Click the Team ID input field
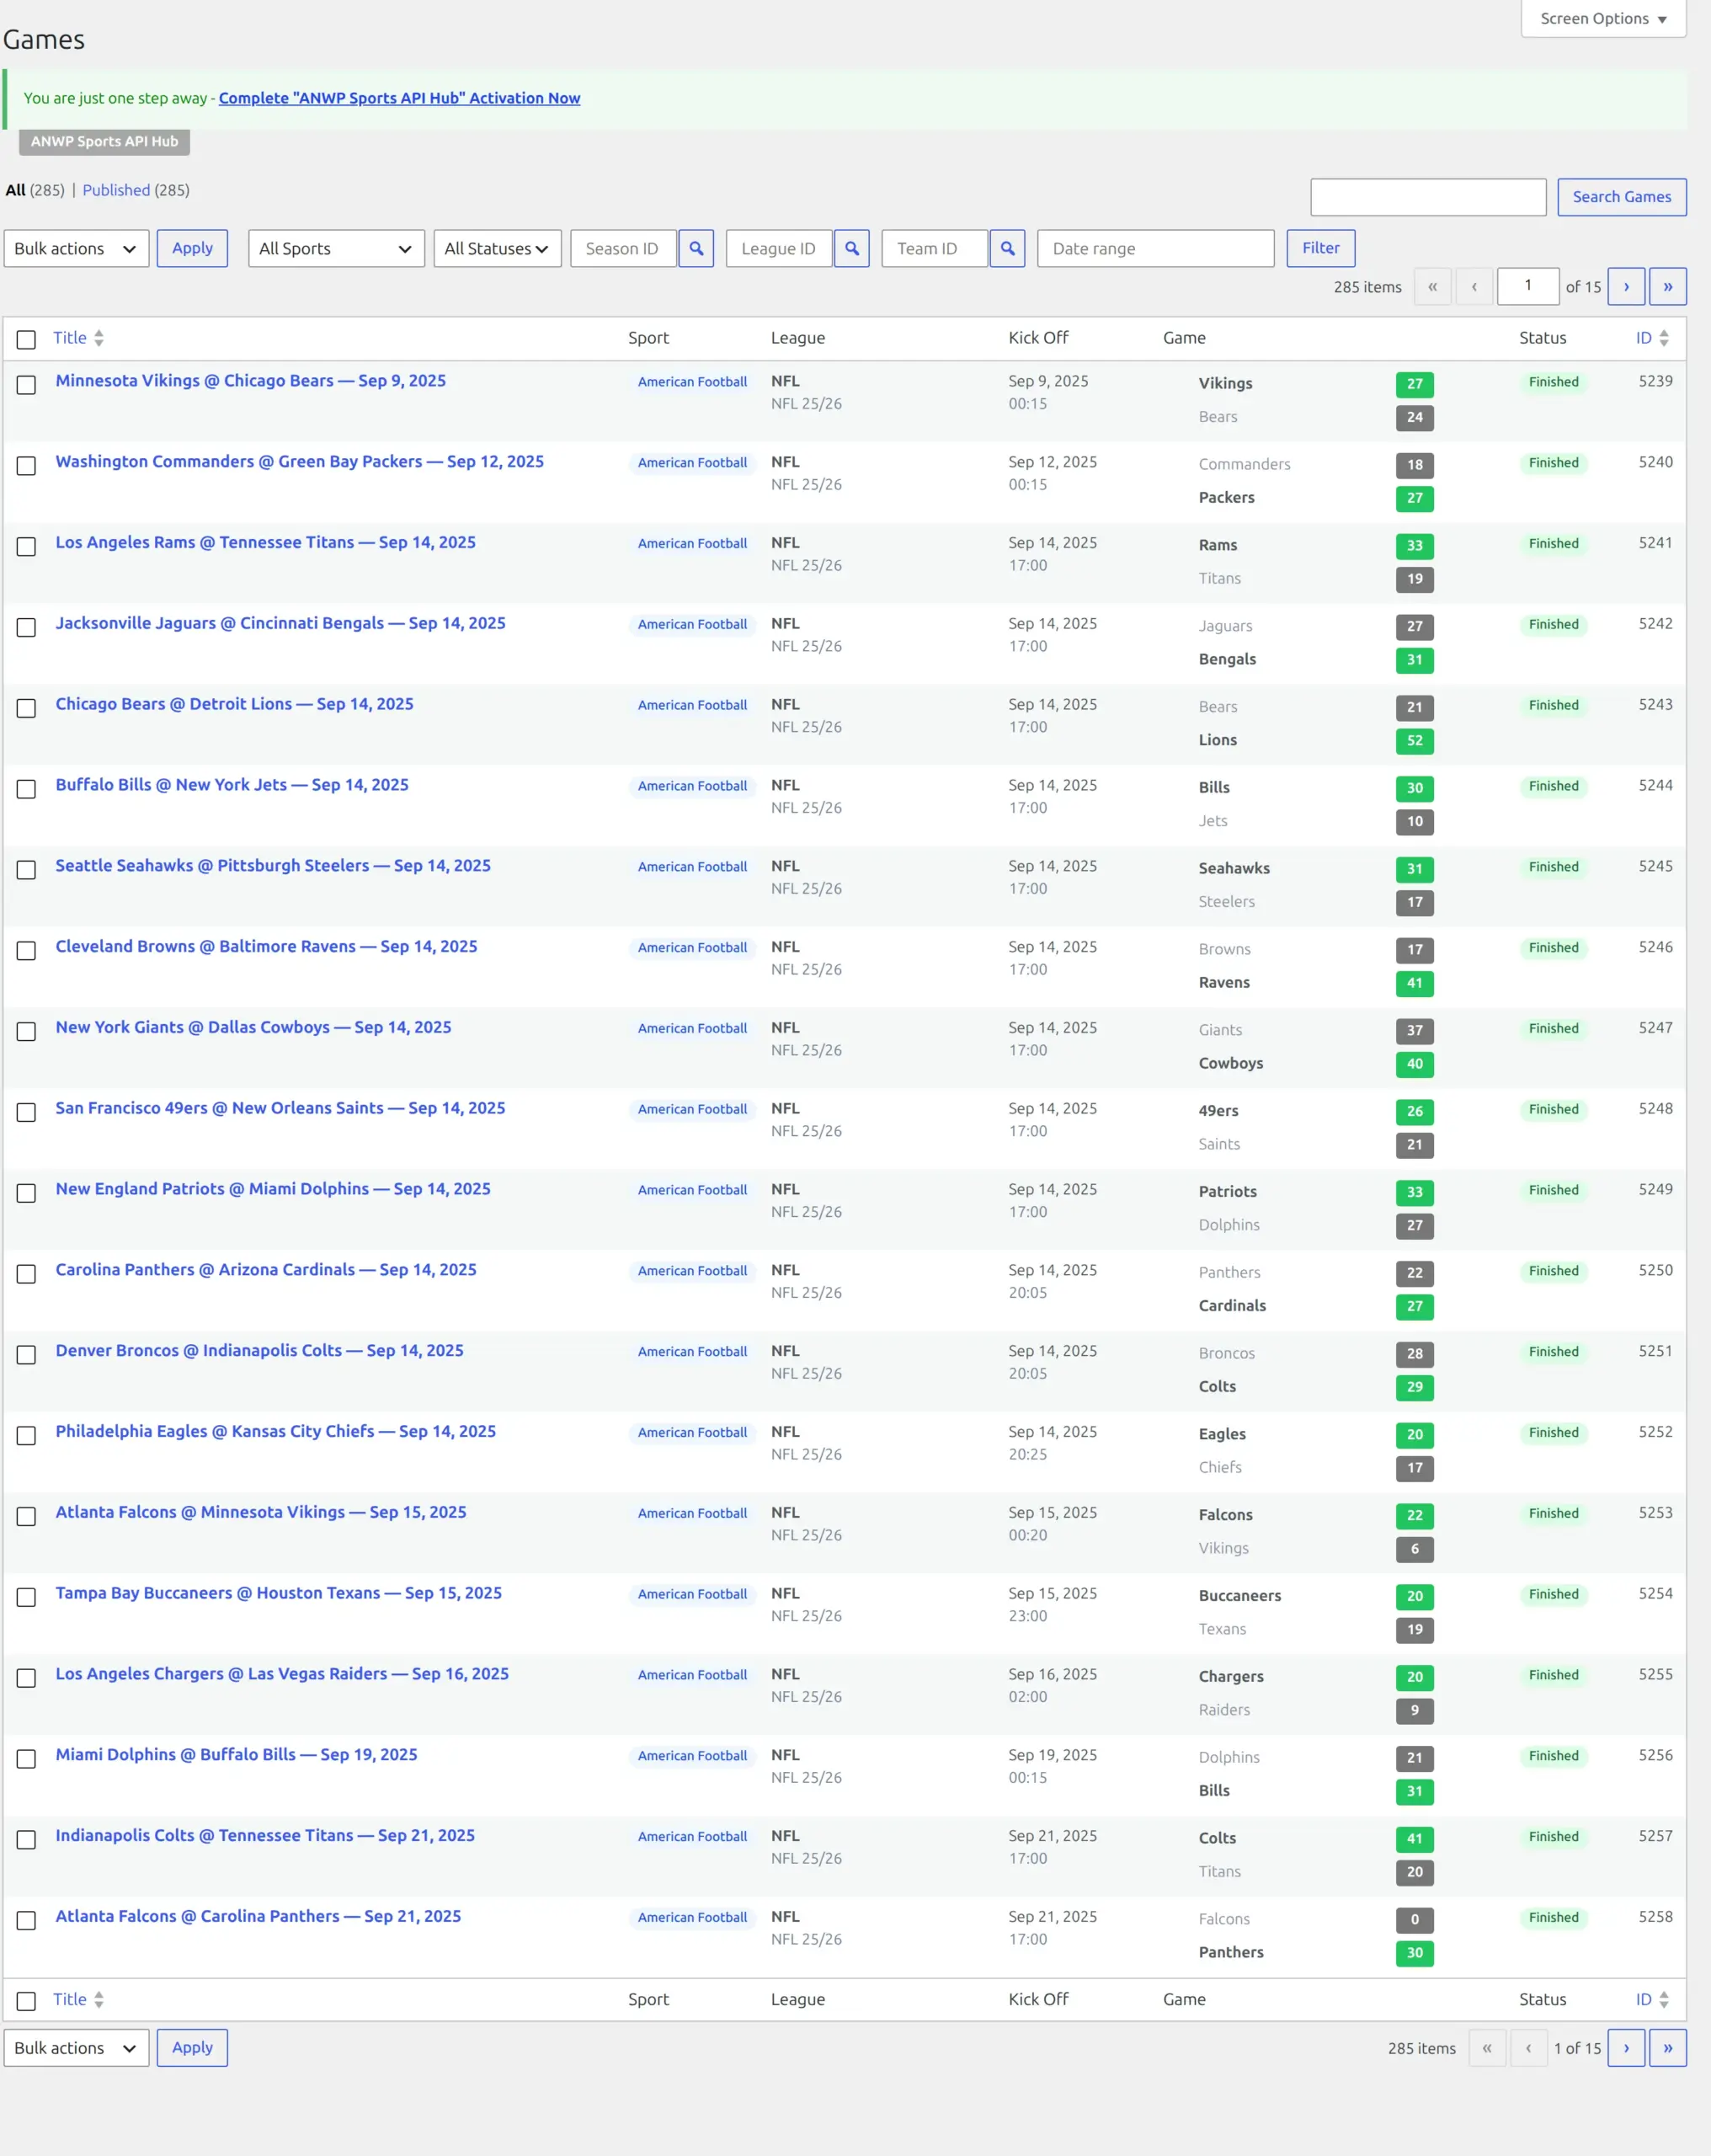 (934, 248)
